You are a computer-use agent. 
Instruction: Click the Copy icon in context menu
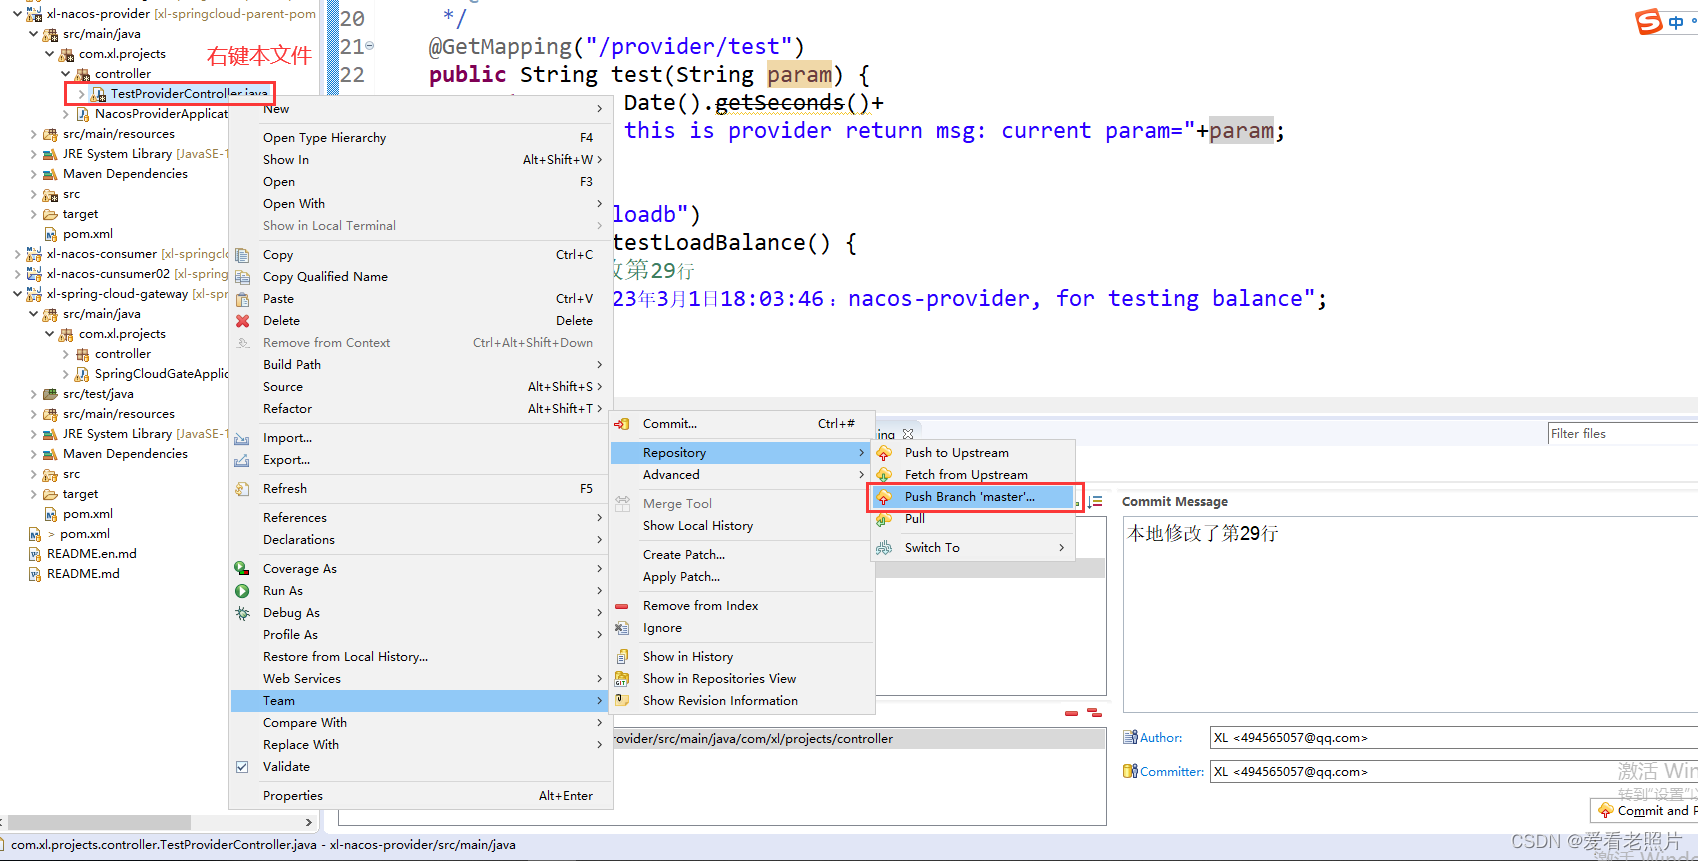click(x=242, y=255)
